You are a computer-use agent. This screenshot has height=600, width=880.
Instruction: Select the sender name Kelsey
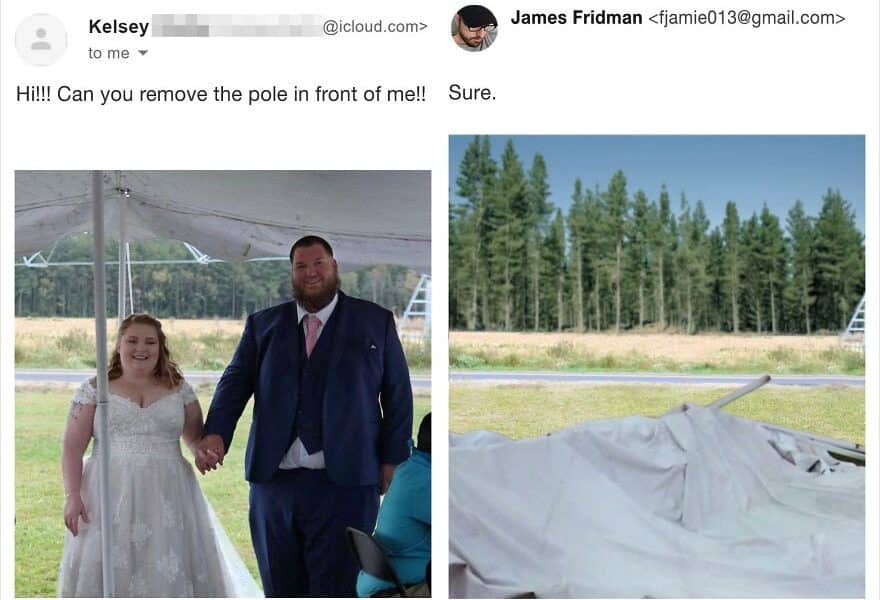click(118, 26)
